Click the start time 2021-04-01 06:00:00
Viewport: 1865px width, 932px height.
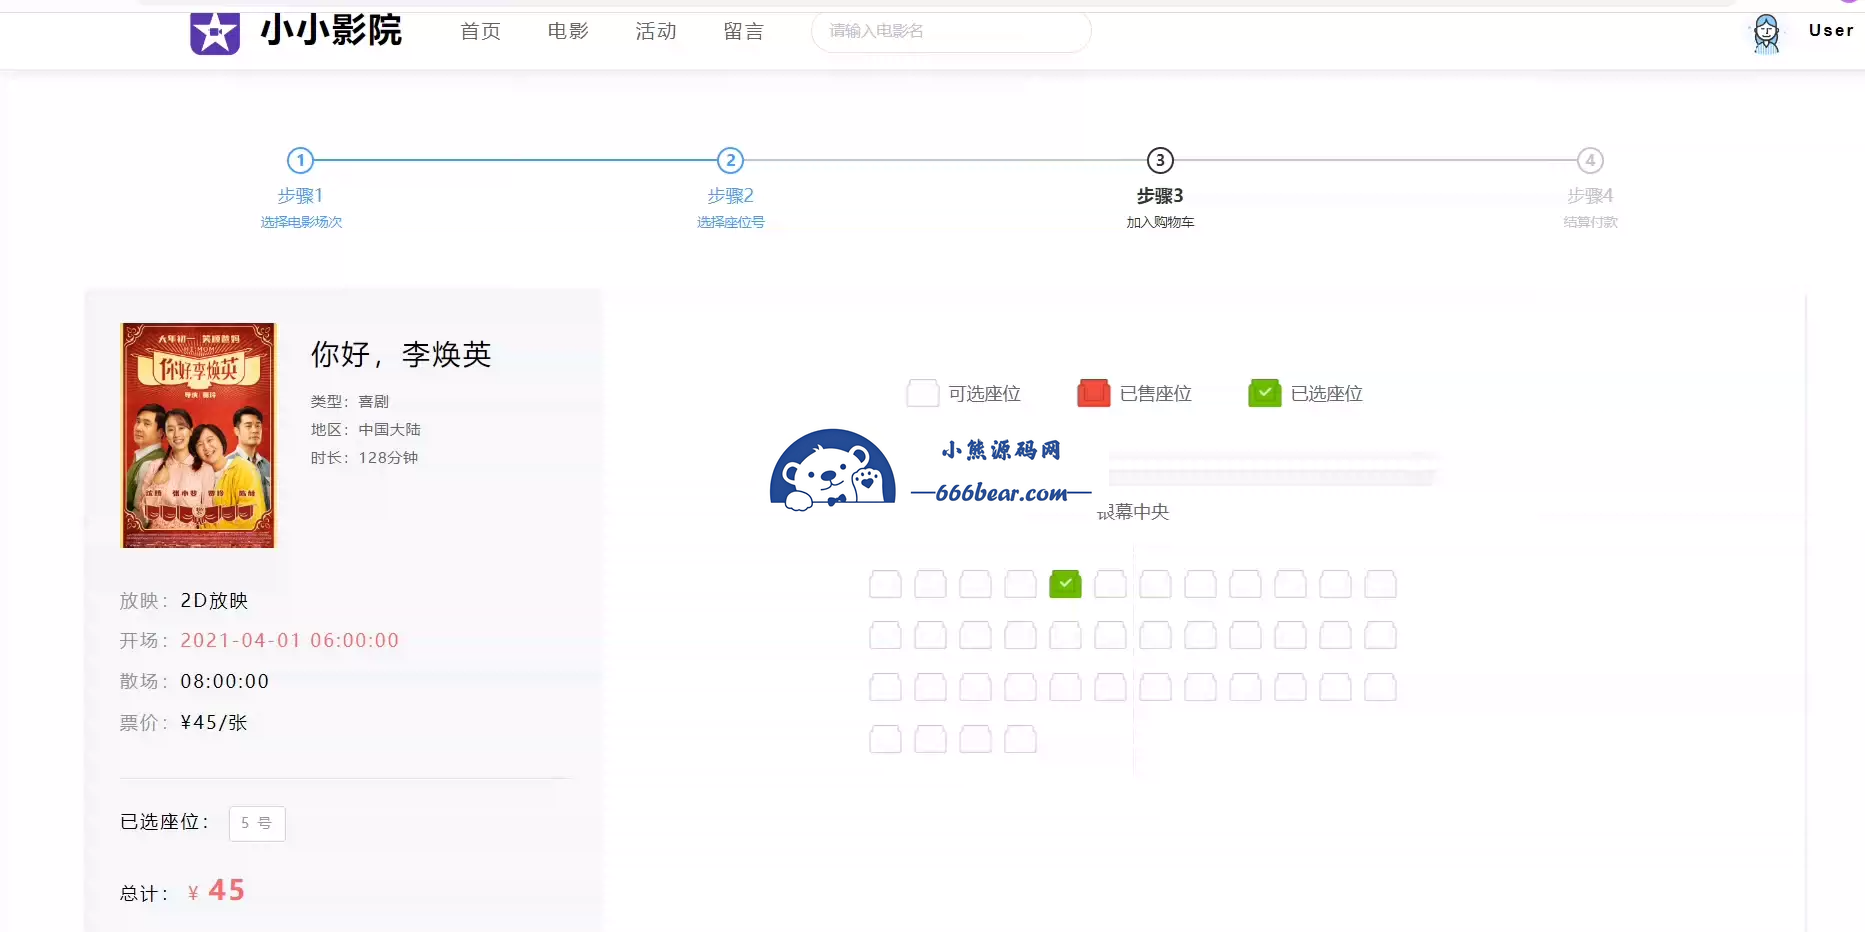(x=290, y=640)
